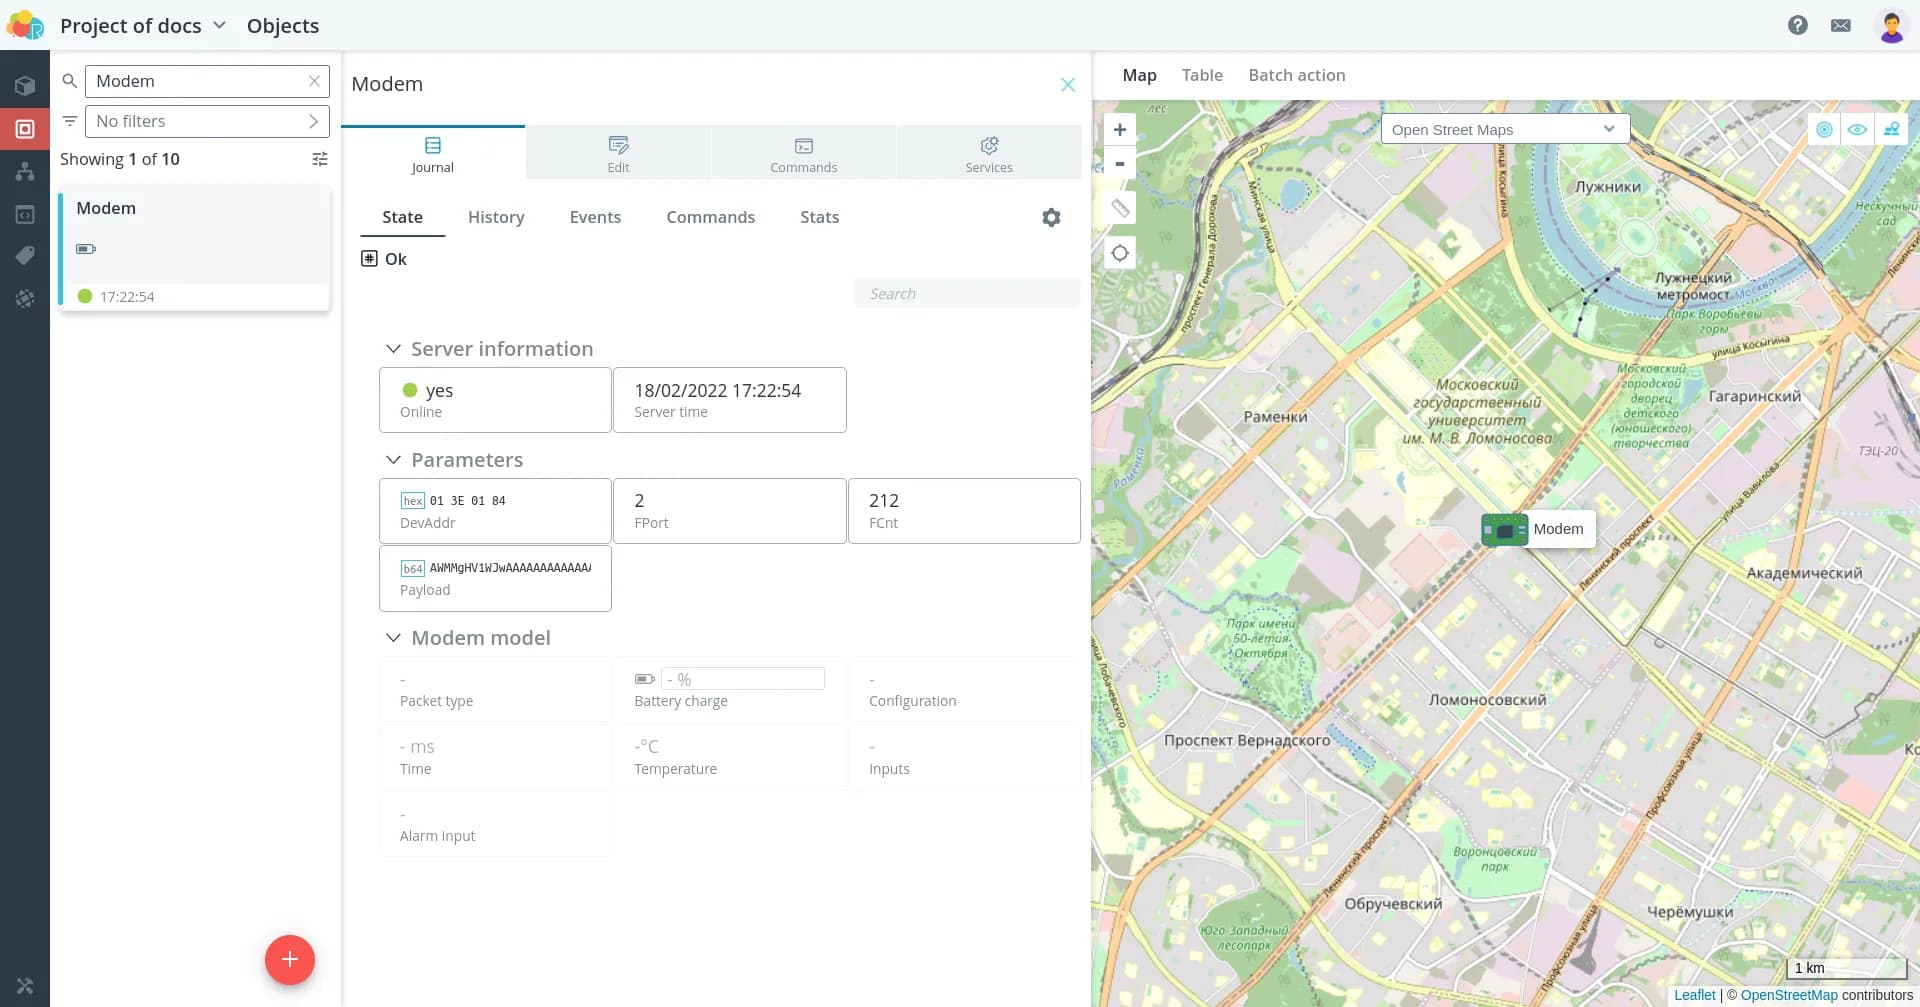Open the mail messages icon
Image resolution: width=1920 pixels, height=1007 pixels.
point(1840,25)
